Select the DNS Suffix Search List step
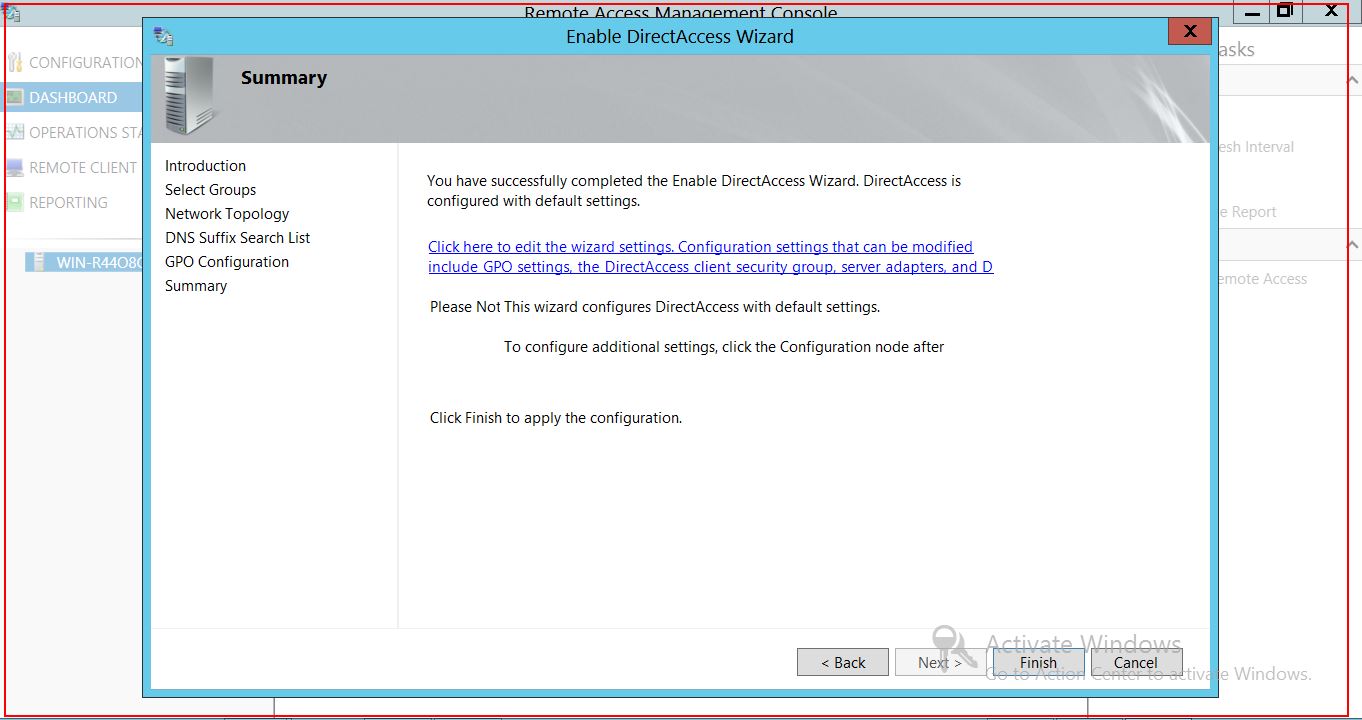This screenshot has width=1362, height=720. pos(238,238)
